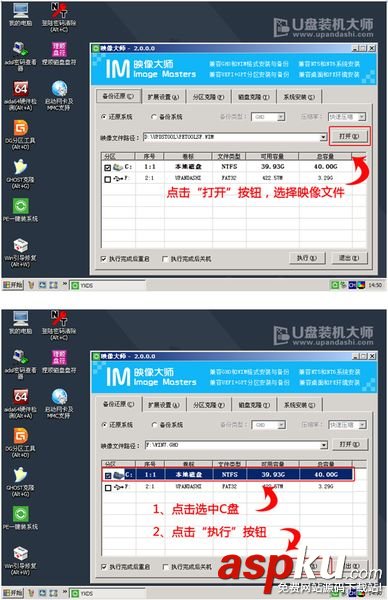The image size is (388, 600).
Task: Click first quick-launch icon beside Start in upper taskbar
Action: 31,285
